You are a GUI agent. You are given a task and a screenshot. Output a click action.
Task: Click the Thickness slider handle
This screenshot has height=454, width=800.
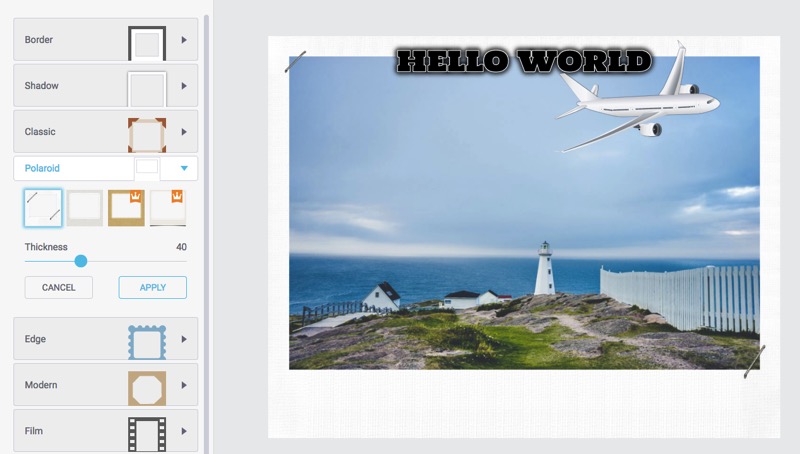coord(81,261)
